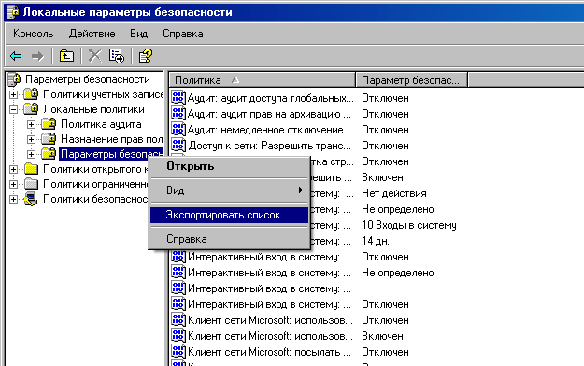This screenshot has height=366, width=584.
Task: Click the icon of the Клиент сети Microsoft: посылать policy
Action: point(178,351)
